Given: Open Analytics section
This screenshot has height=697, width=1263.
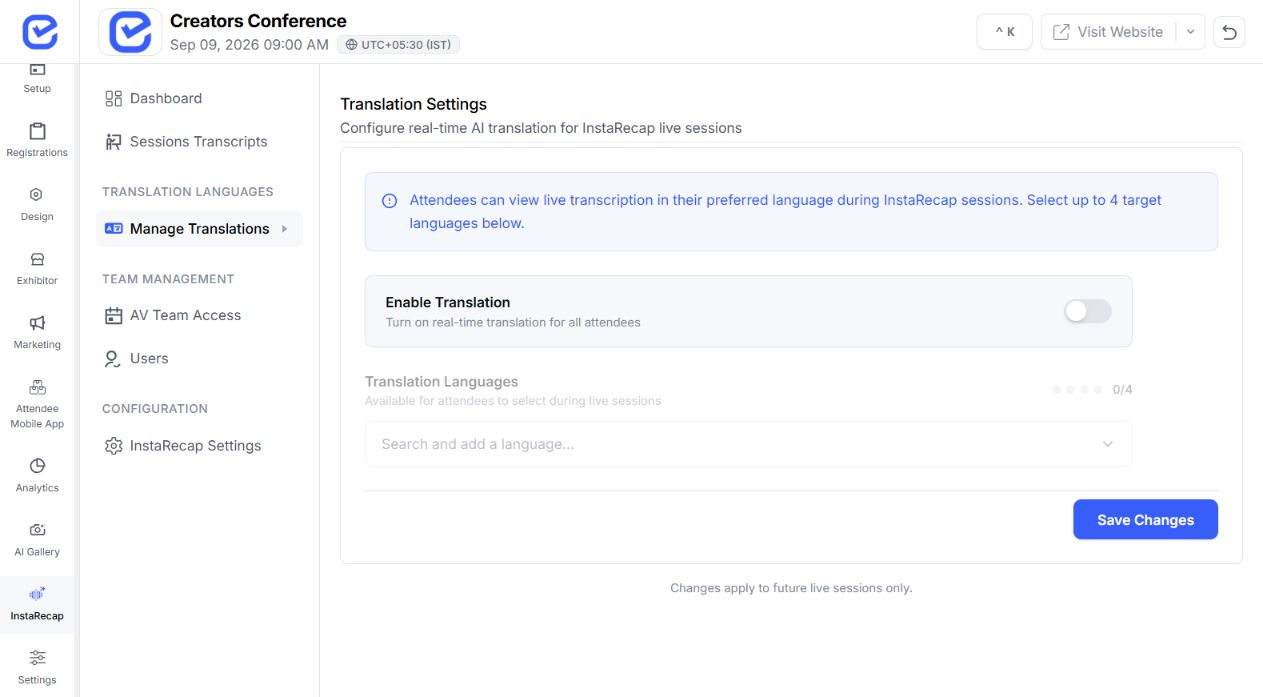Looking at the screenshot, I should tap(37, 476).
